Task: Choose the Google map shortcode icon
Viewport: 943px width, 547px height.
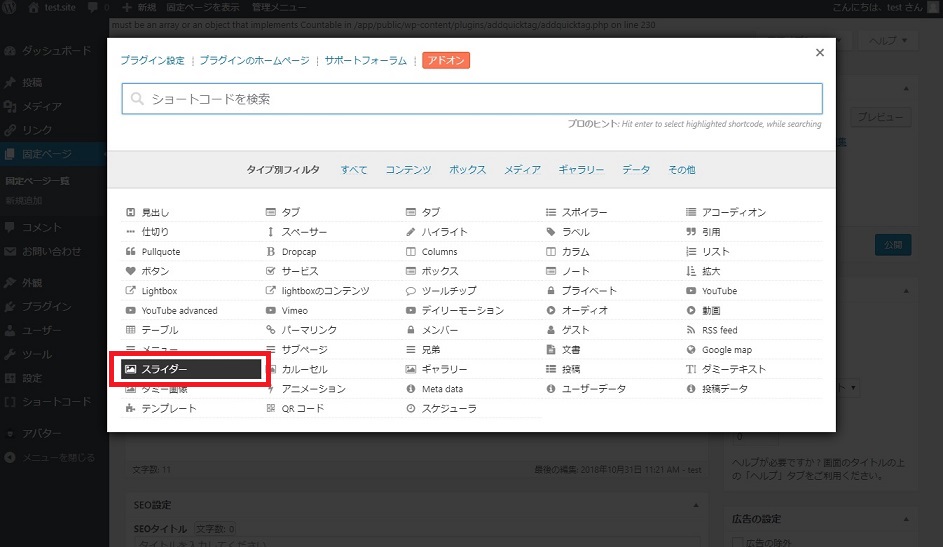Action: pyautogui.click(x=691, y=350)
